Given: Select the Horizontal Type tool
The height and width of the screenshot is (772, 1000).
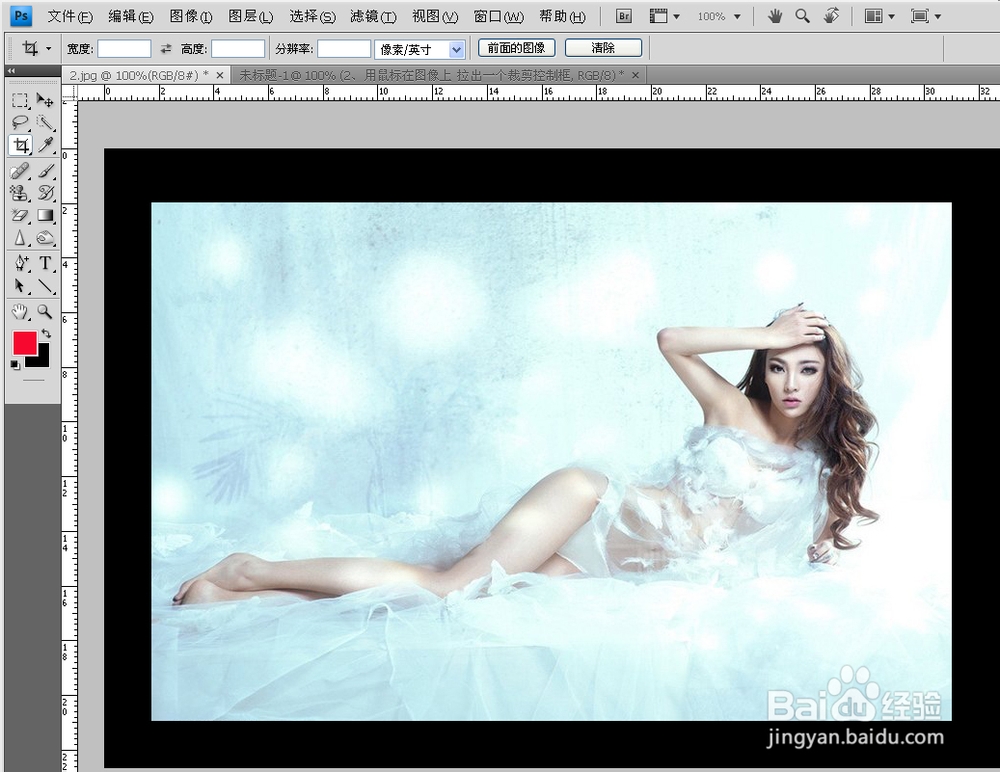Looking at the screenshot, I should click(45, 263).
